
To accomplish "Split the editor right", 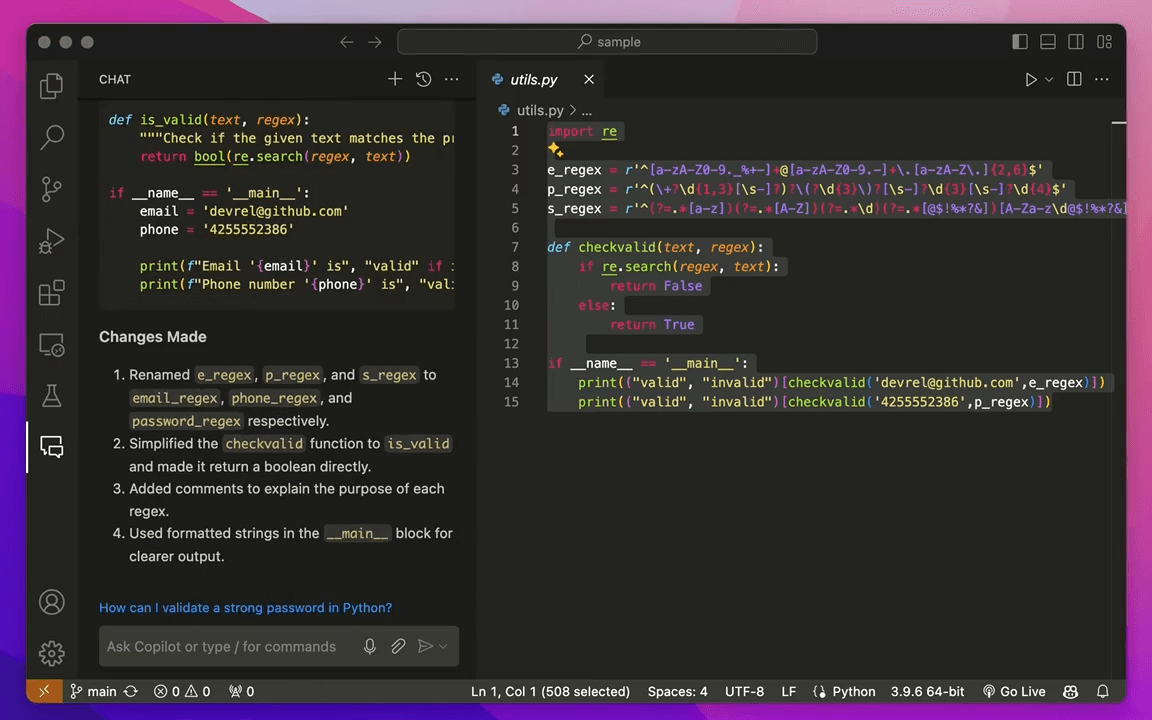I will point(1074,79).
